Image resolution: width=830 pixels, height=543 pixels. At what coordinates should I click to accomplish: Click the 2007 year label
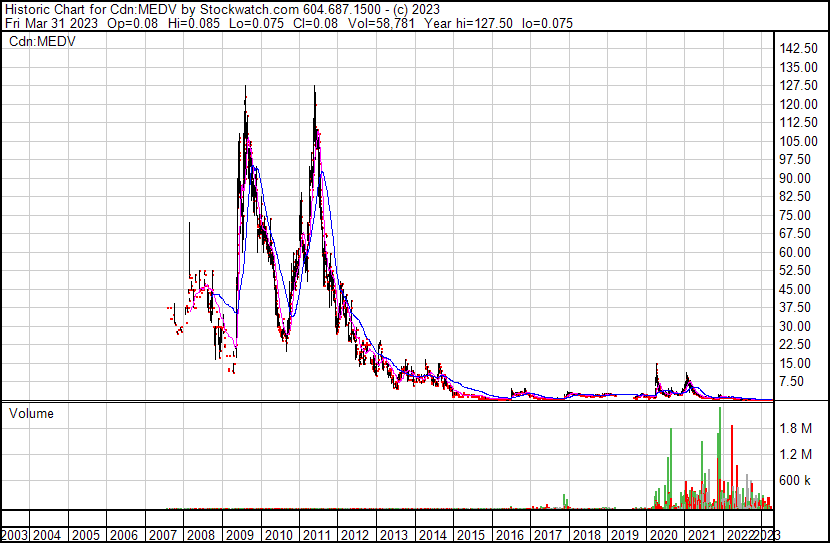(161, 534)
